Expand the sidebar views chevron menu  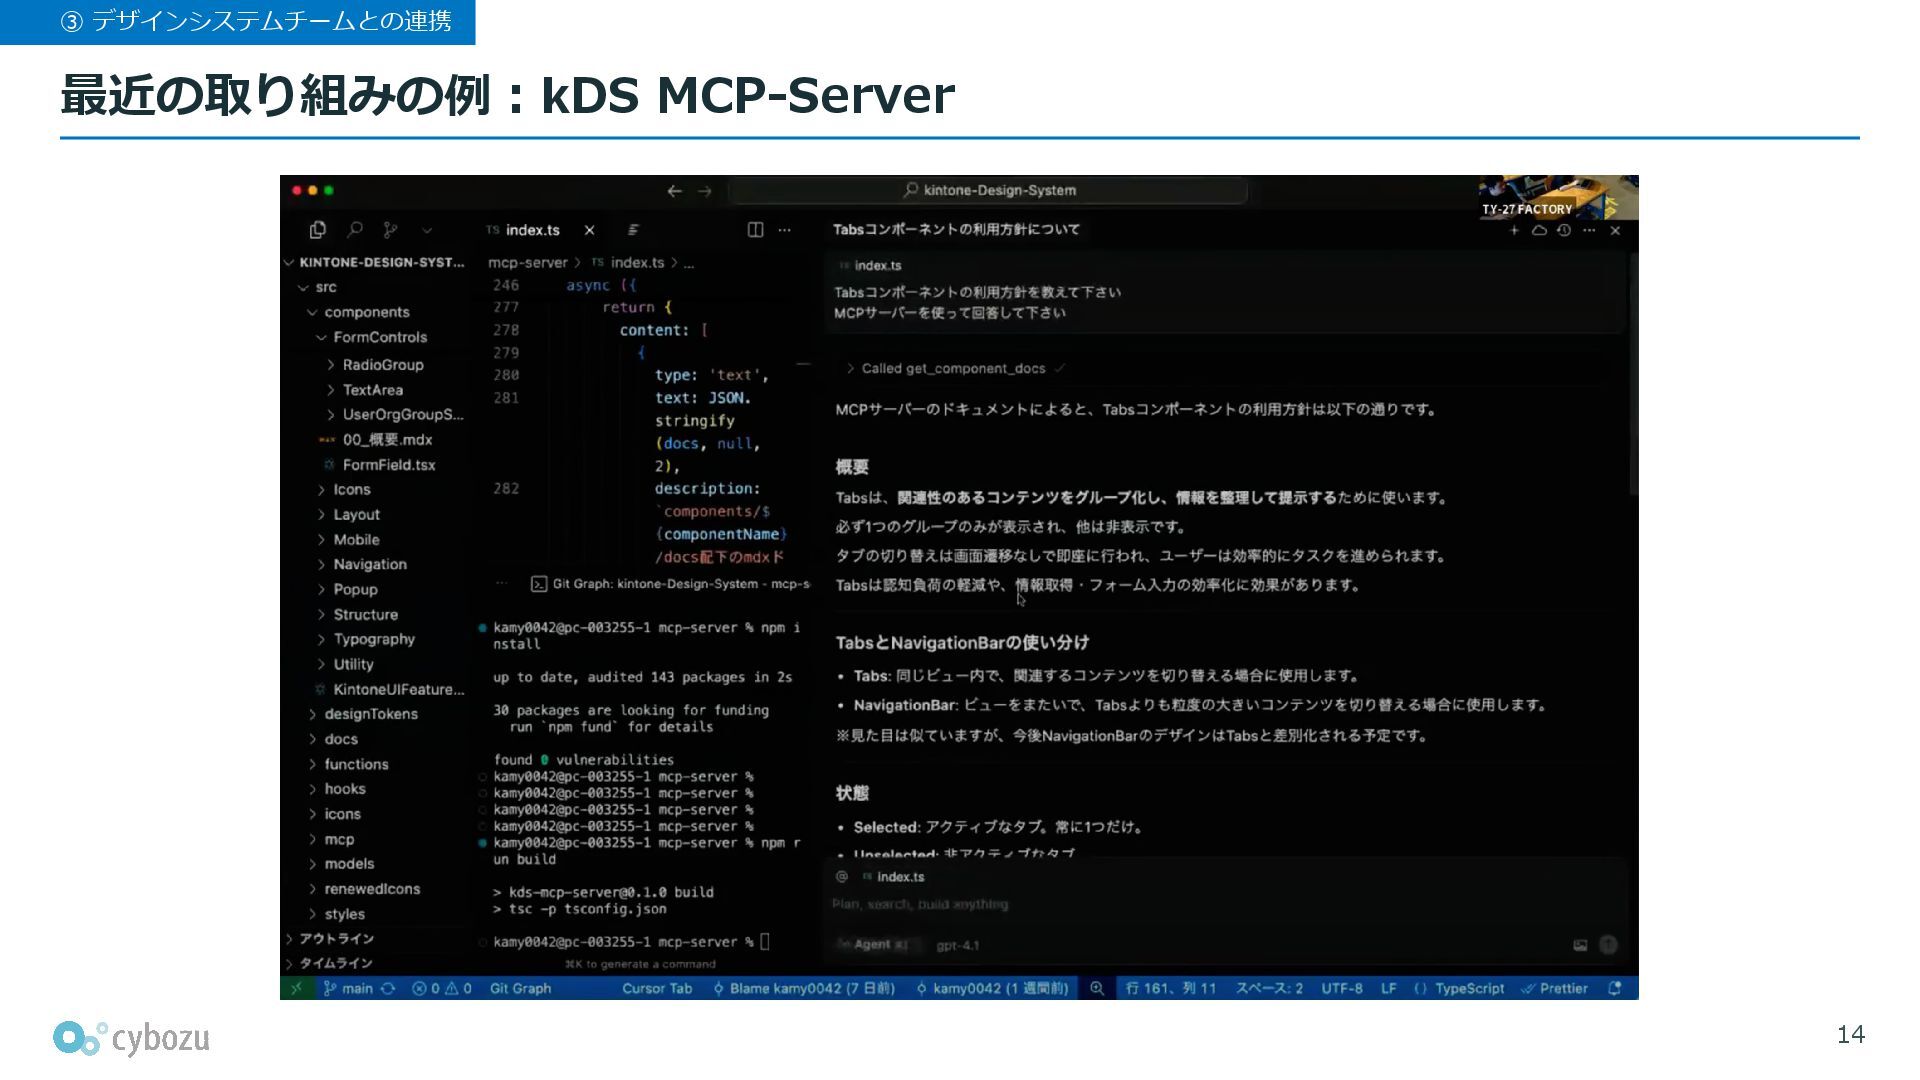tap(427, 231)
